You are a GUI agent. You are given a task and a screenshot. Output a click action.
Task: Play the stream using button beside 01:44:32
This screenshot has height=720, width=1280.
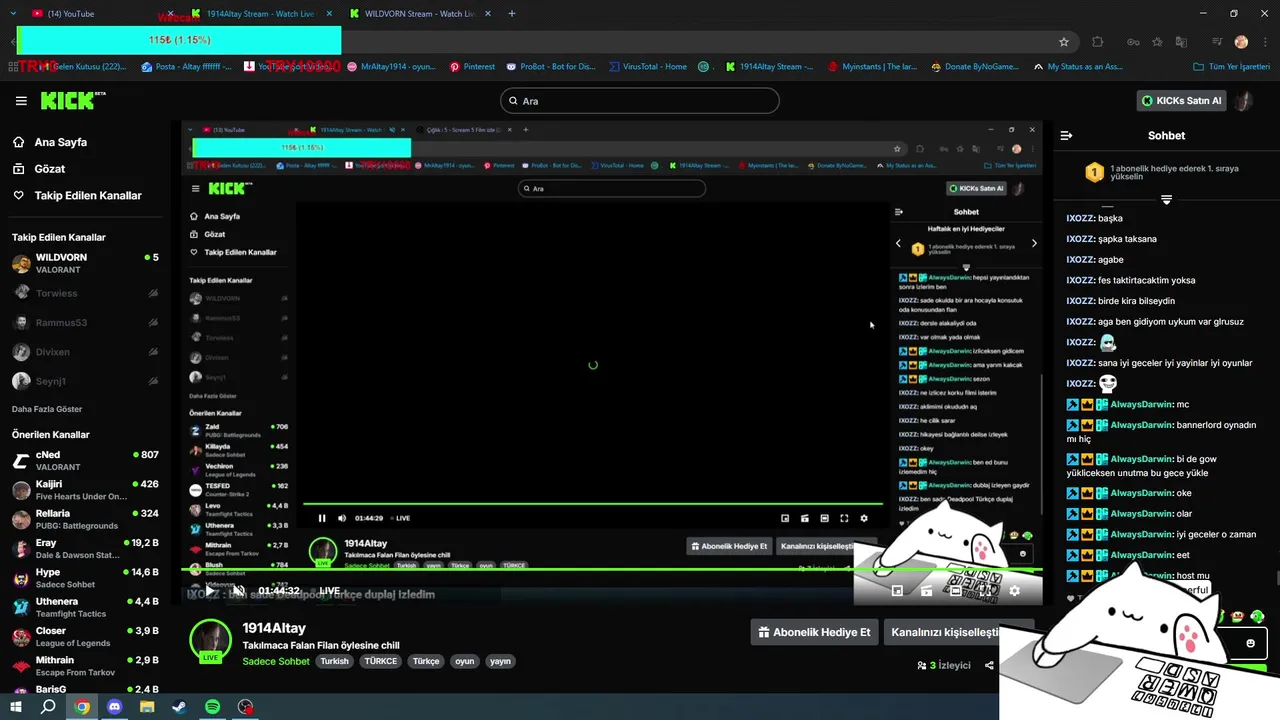pos(210,591)
